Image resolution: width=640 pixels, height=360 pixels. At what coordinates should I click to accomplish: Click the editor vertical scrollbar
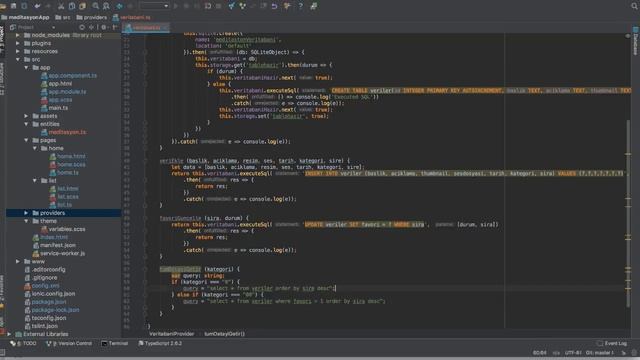[x=628, y=212]
